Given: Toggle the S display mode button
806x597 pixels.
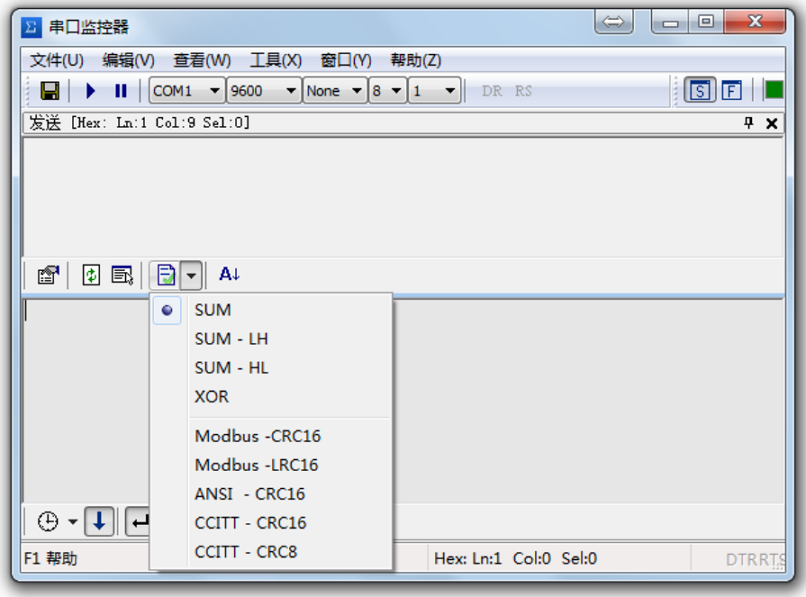Looking at the screenshot, I should point(700,91).
